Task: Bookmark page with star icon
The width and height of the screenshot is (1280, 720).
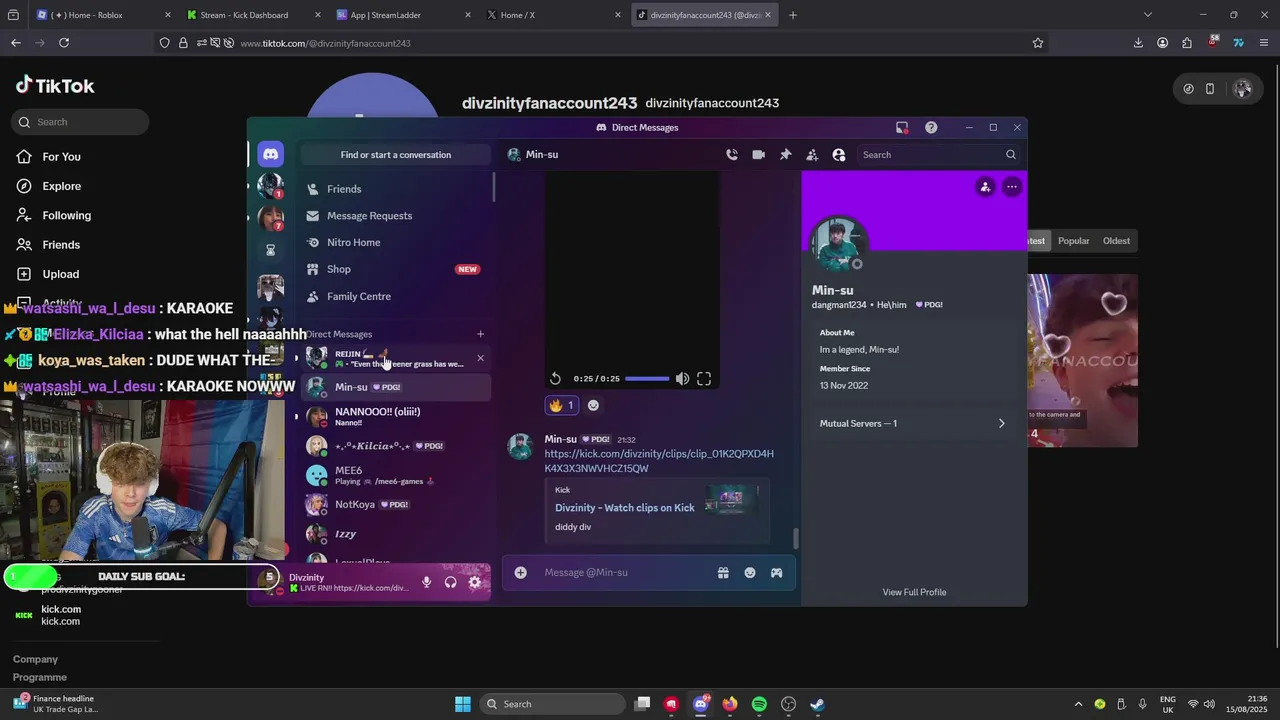Action: point(1038,43)
